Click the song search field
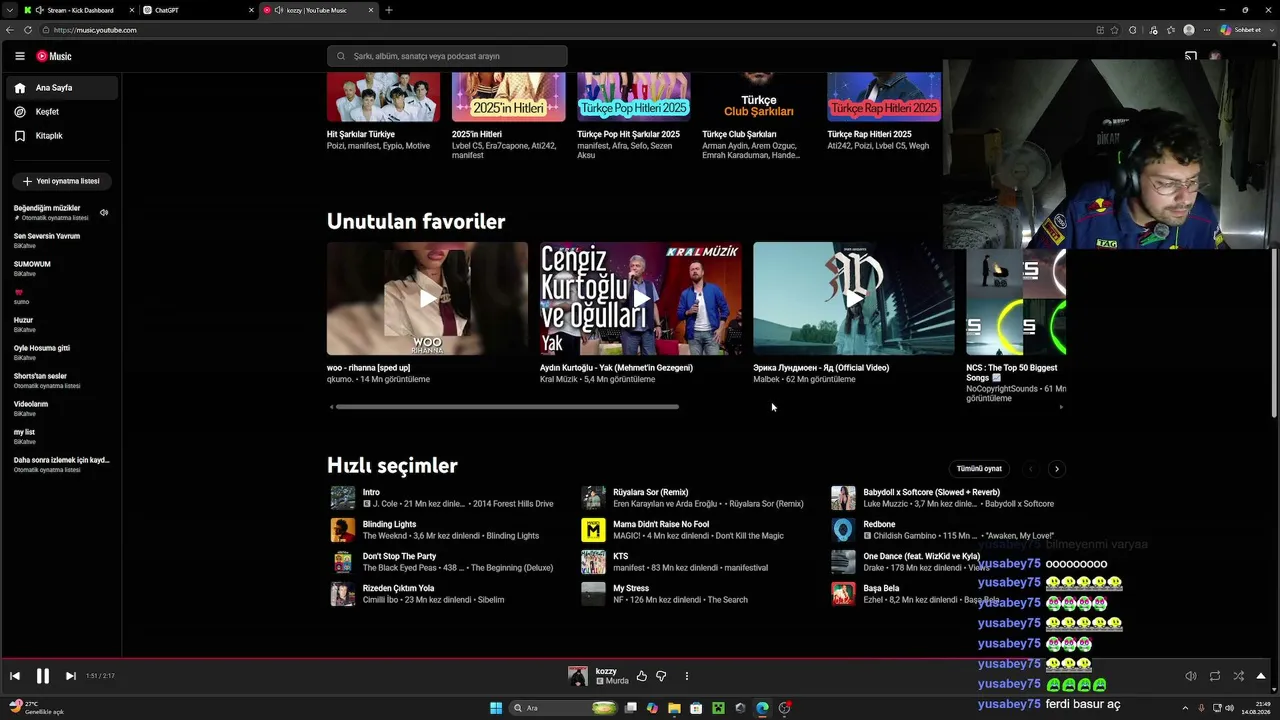Viewport: 1280px width, 720px height. (447, 56)
